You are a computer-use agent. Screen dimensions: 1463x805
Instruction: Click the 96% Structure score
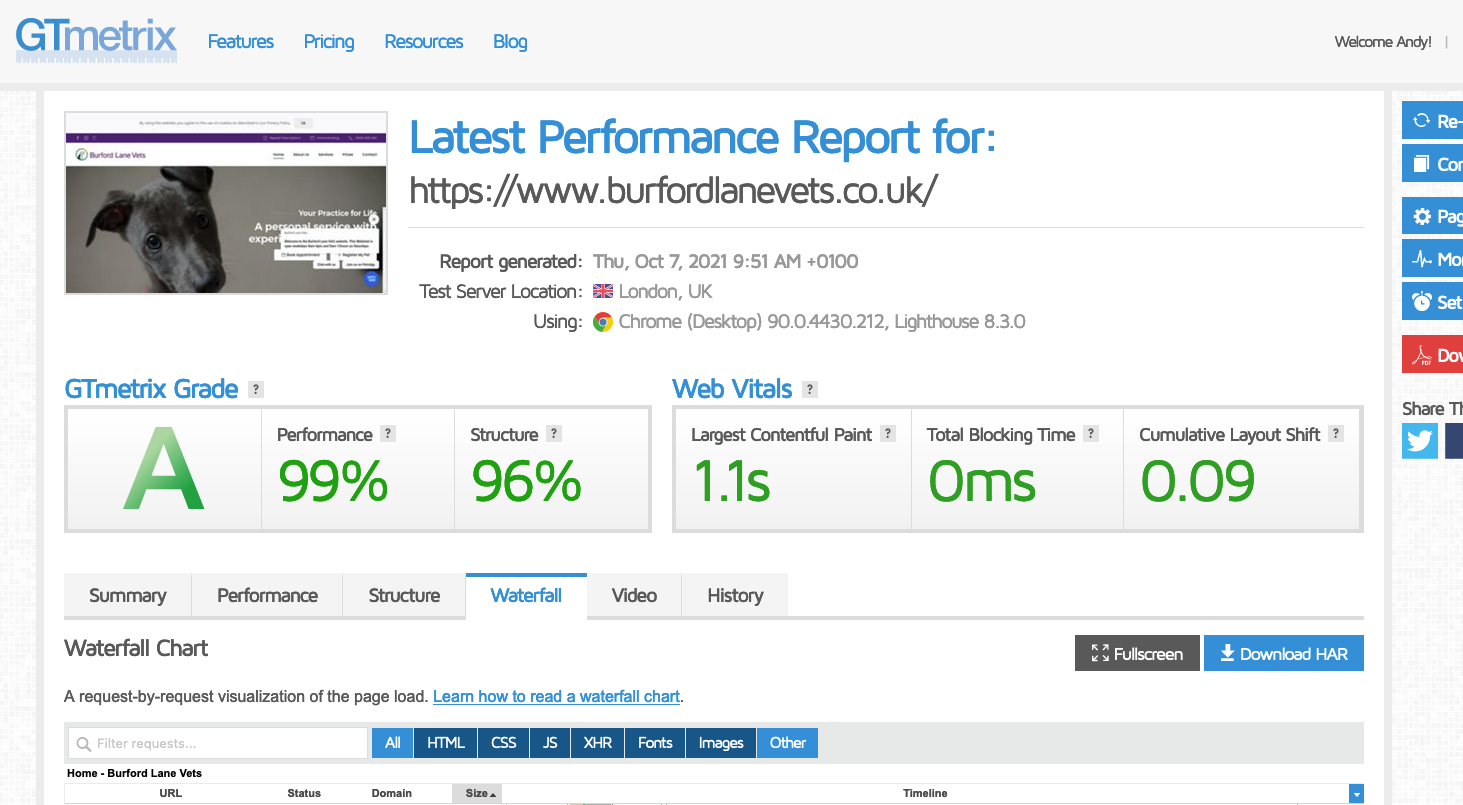click(x=526, y=482)
